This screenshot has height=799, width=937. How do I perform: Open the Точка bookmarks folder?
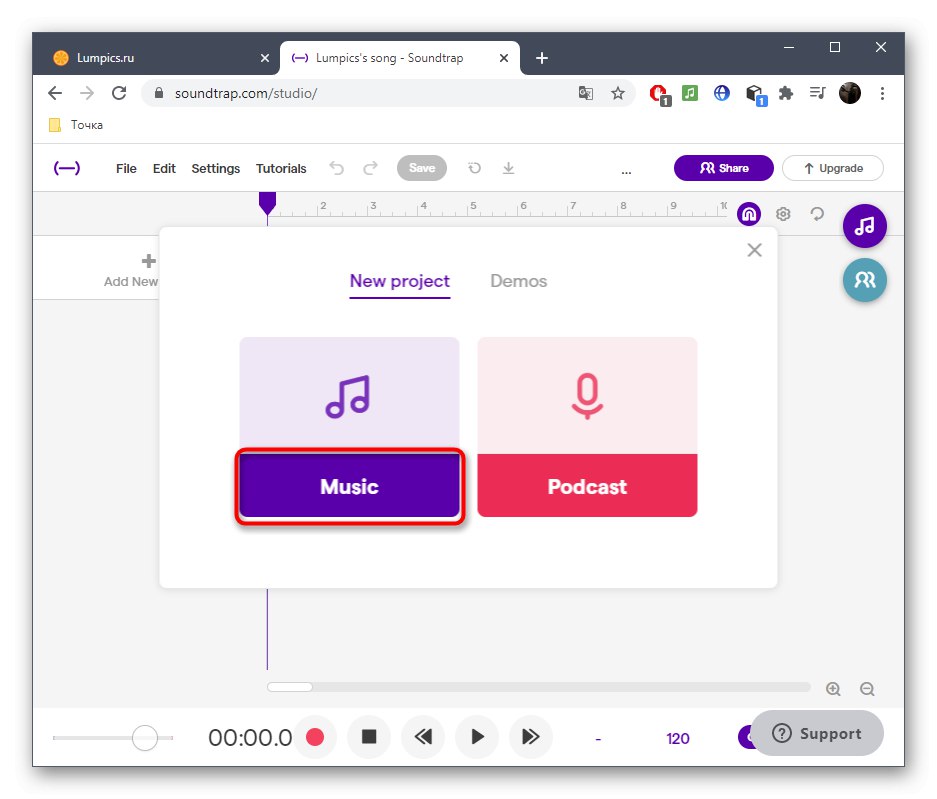click(x=76, y=125)
